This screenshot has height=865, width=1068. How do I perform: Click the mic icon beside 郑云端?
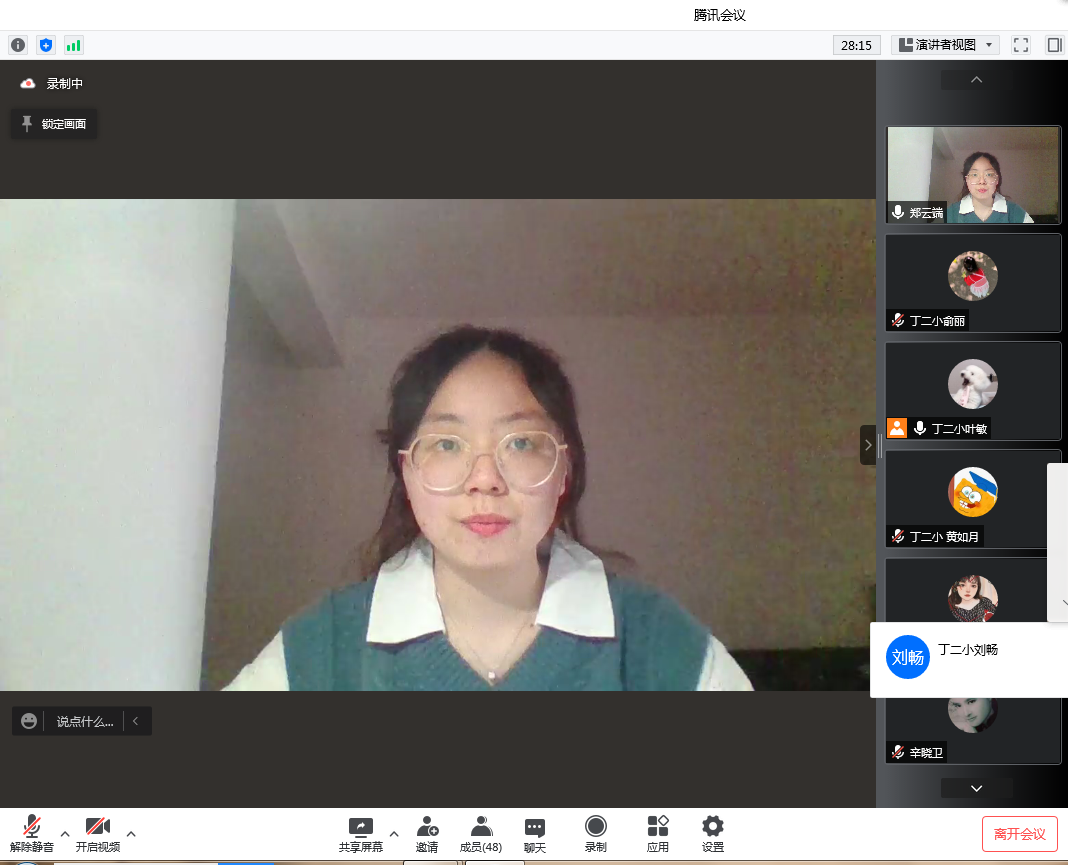click(x=898, y=213)
